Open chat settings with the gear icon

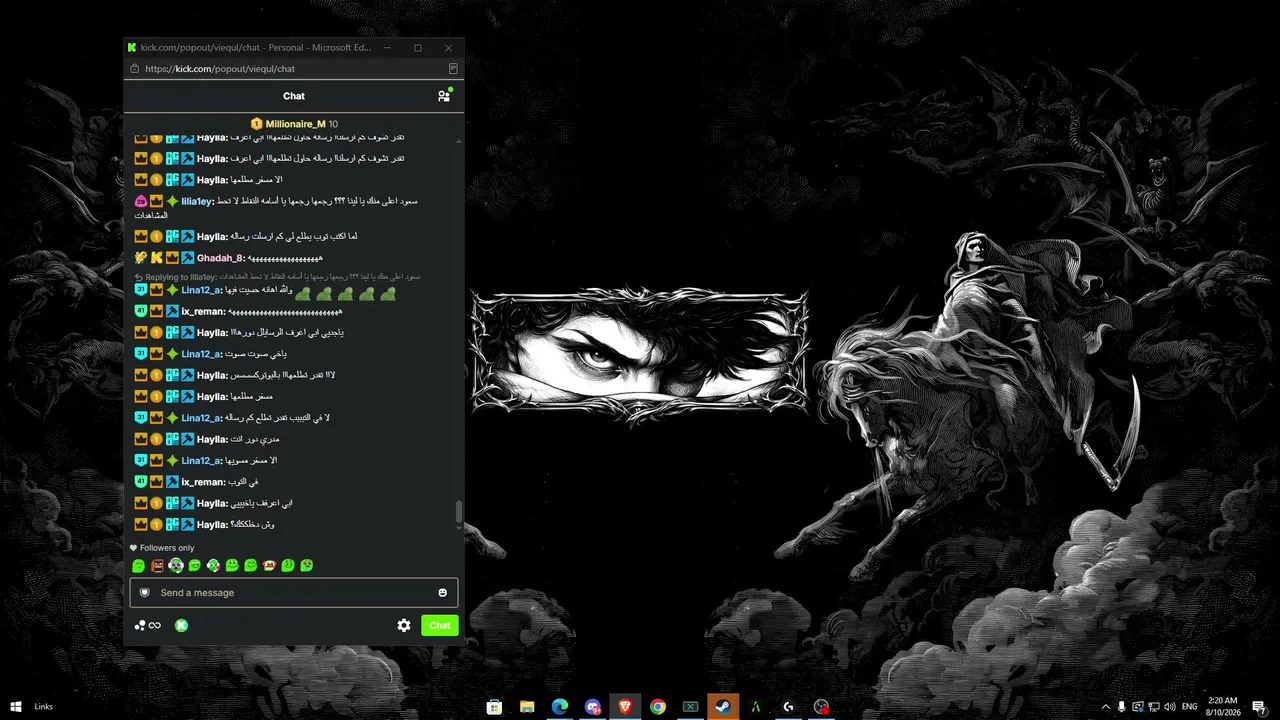[404, 625]
